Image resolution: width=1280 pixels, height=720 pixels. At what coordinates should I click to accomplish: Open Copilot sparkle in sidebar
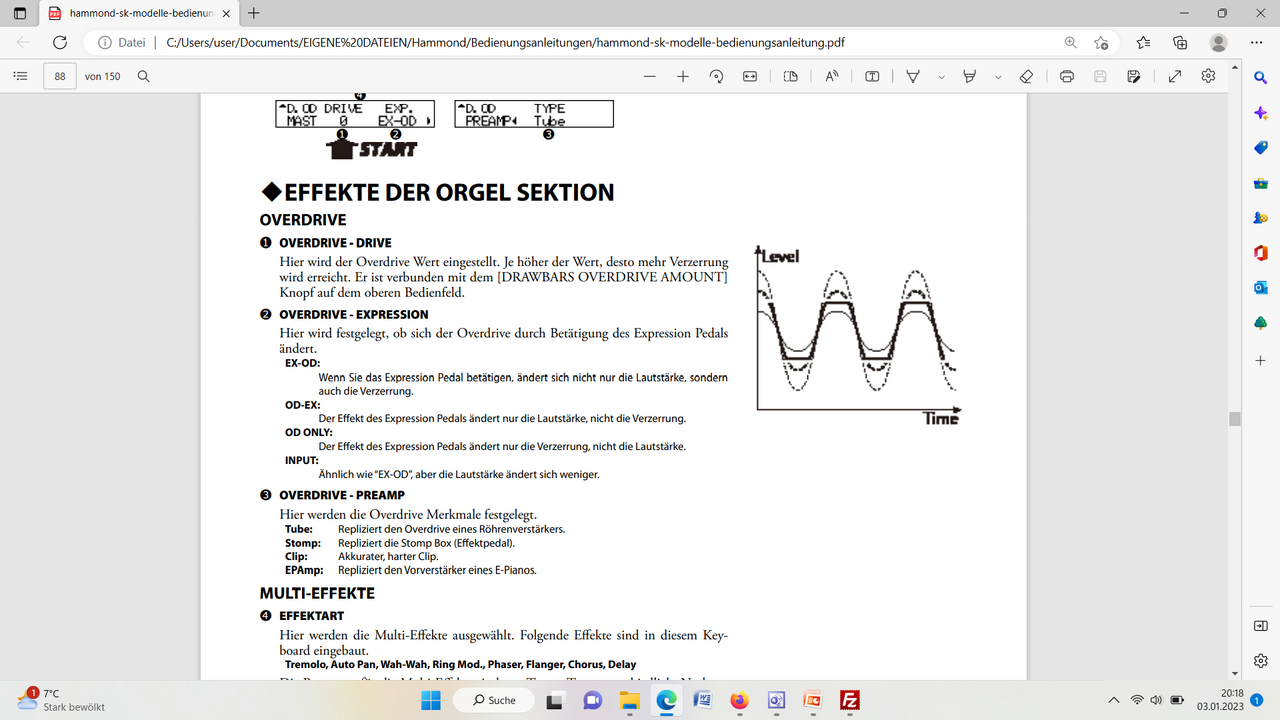(x=1261, y=113)
